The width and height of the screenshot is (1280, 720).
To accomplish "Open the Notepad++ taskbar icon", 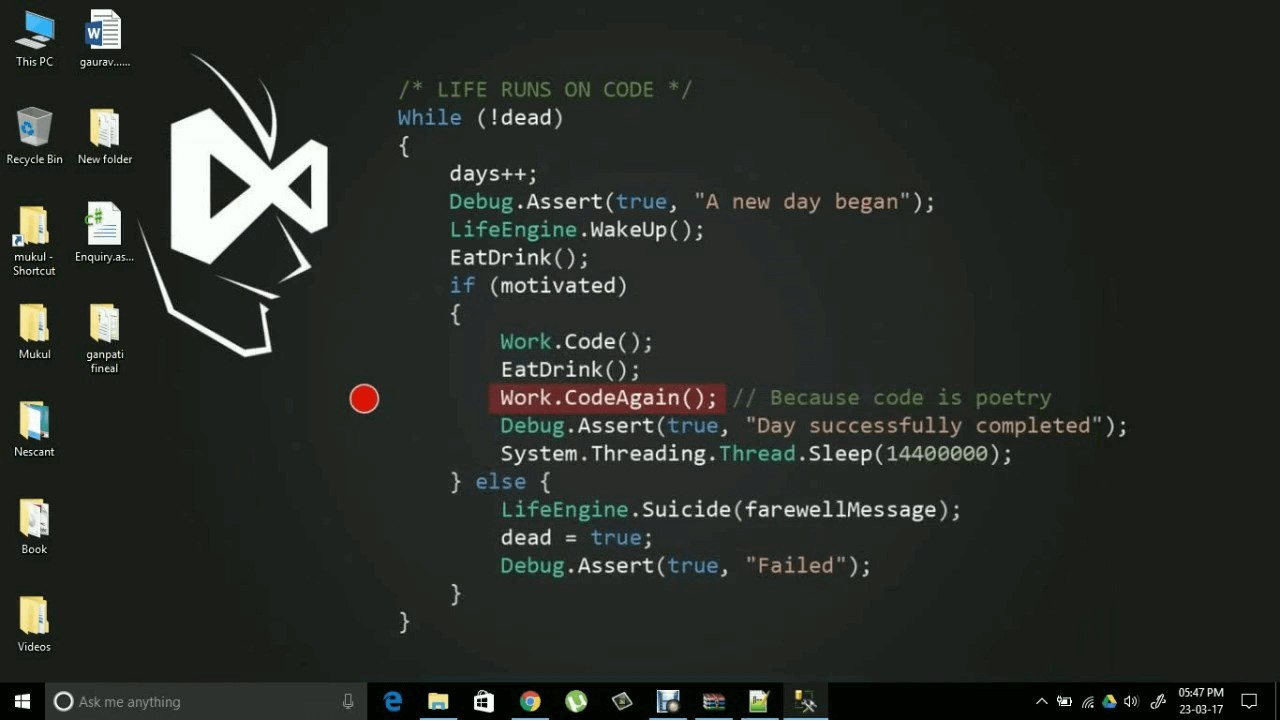I will pos(760,701).
